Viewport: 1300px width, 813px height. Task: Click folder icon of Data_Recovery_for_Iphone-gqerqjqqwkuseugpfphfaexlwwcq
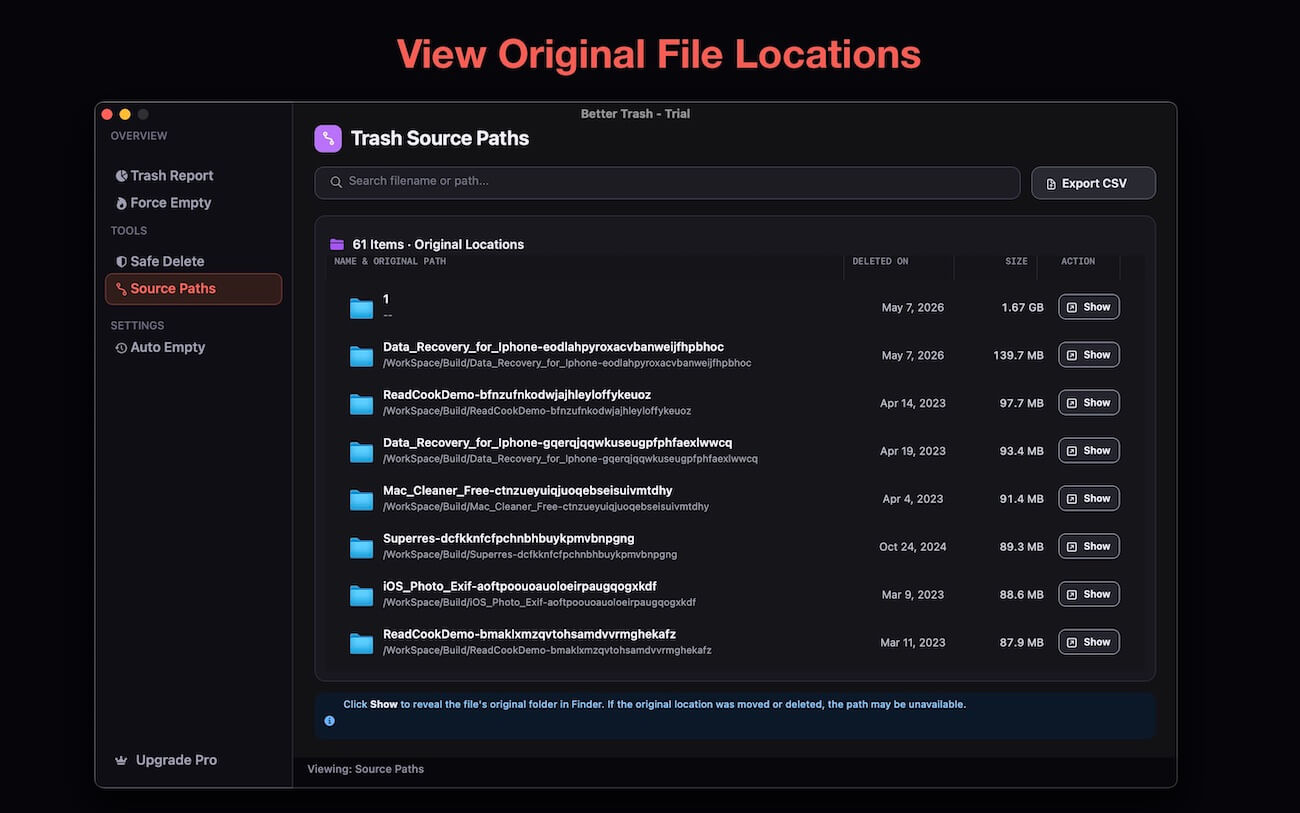point(361,451)
